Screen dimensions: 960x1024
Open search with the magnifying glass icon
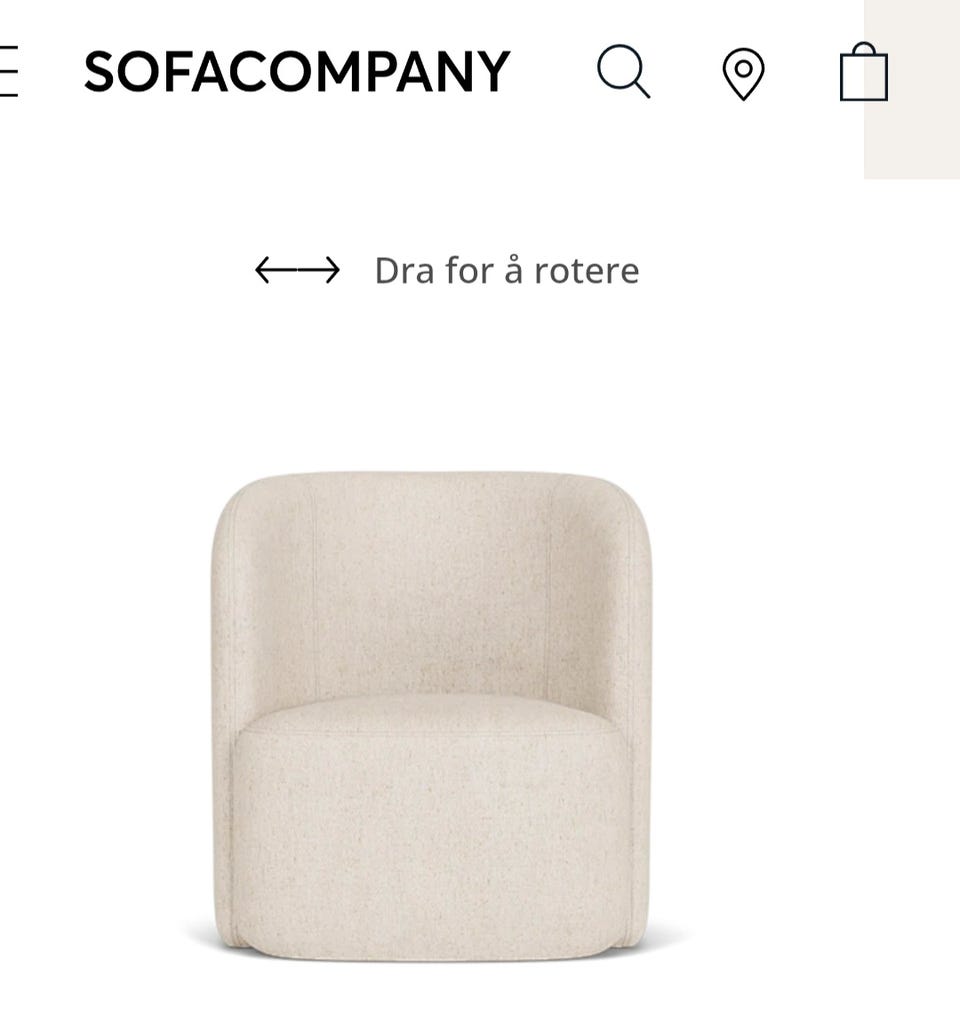coord(624,71)
